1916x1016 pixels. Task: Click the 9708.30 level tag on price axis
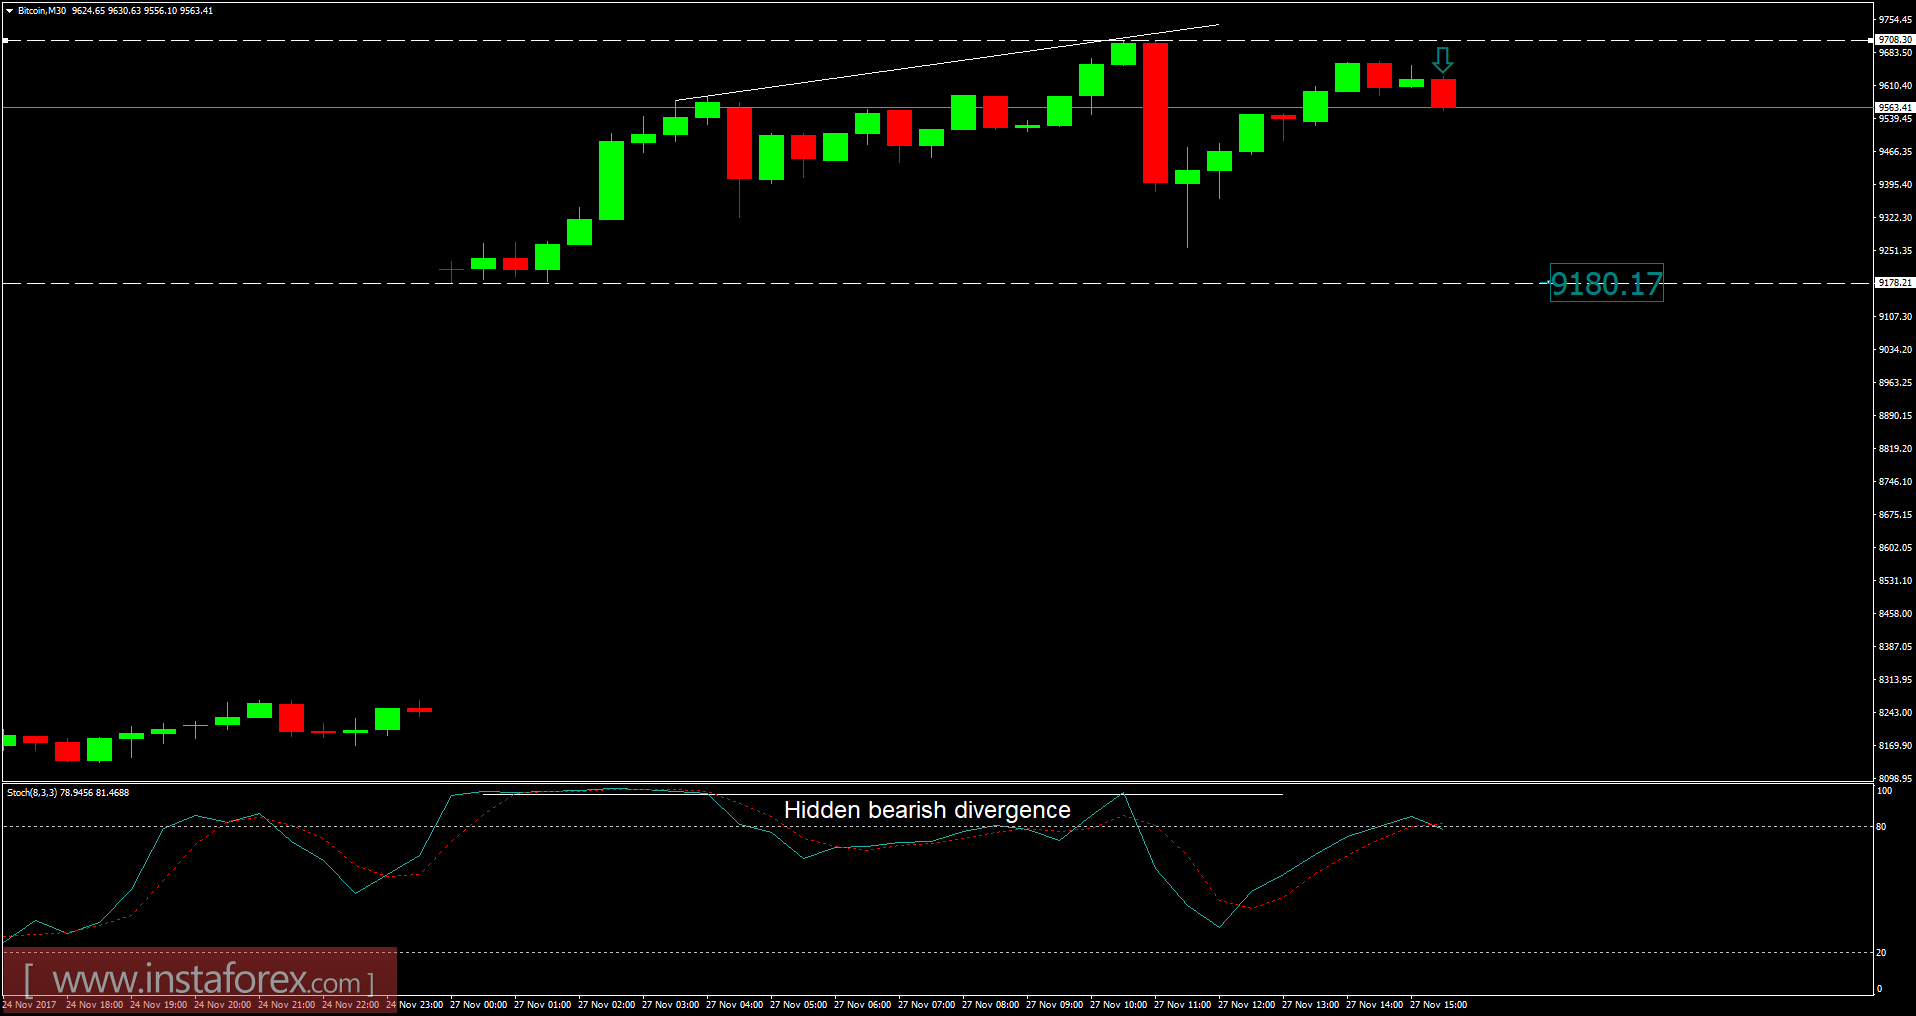[x=1894, y=40]
